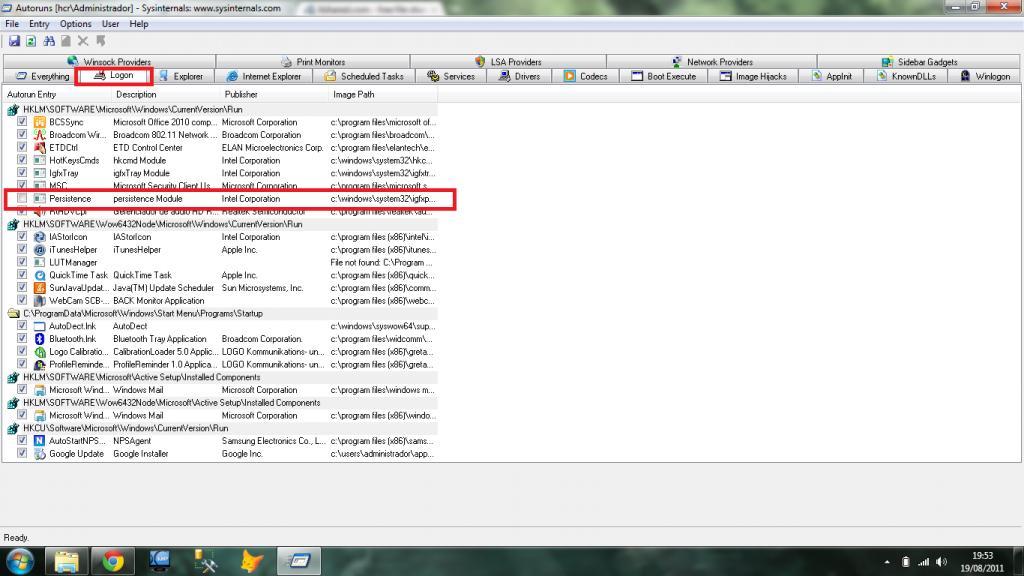Select 'Java(TM) Update Scheduler' description
This screenshot has width=1024, height=576.
point(163,288)
